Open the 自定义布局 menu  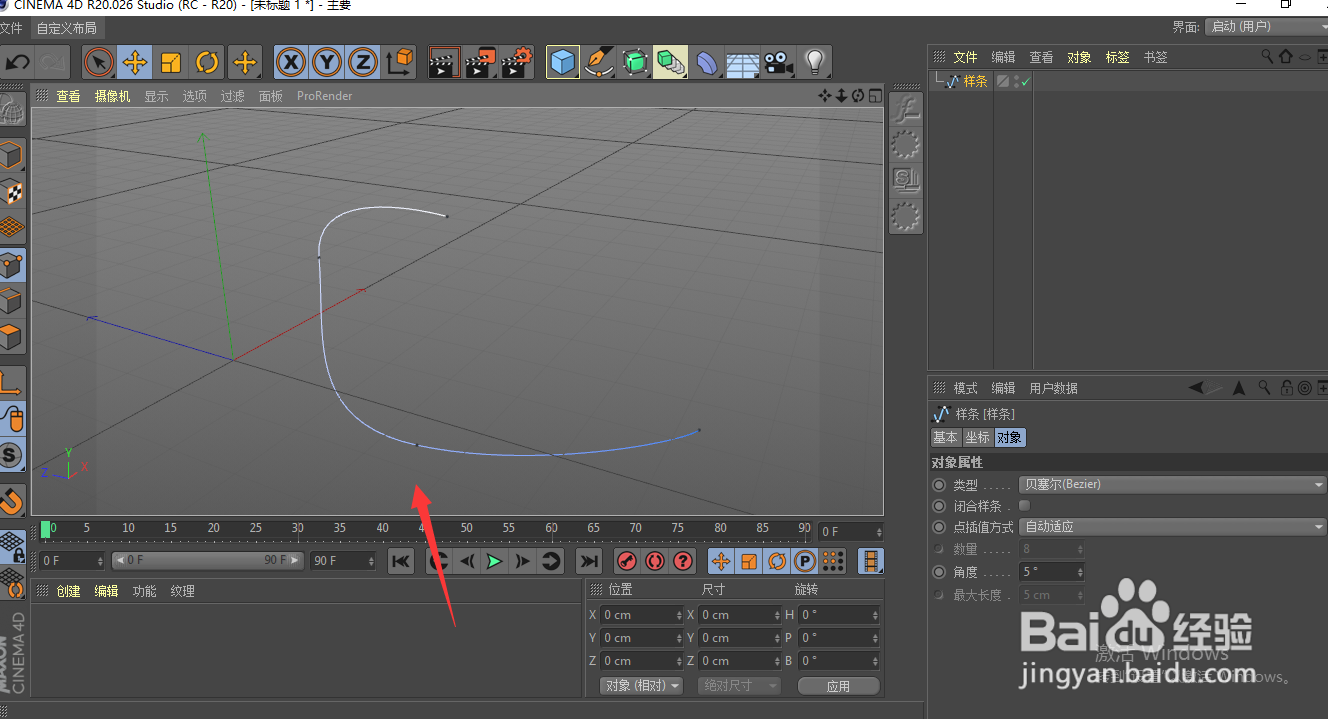tap(67, 28)
